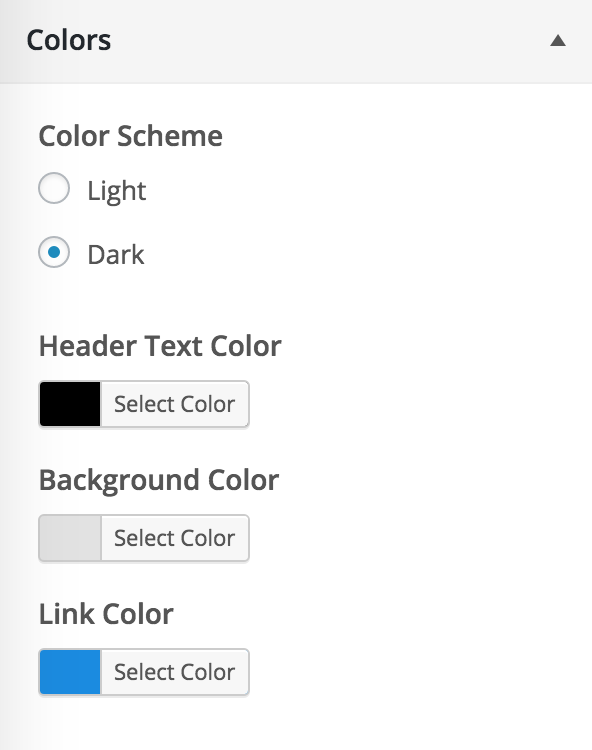Screen dimensions: 592x750
Task: Select the Light color scheme radio button
Action: 54,188
